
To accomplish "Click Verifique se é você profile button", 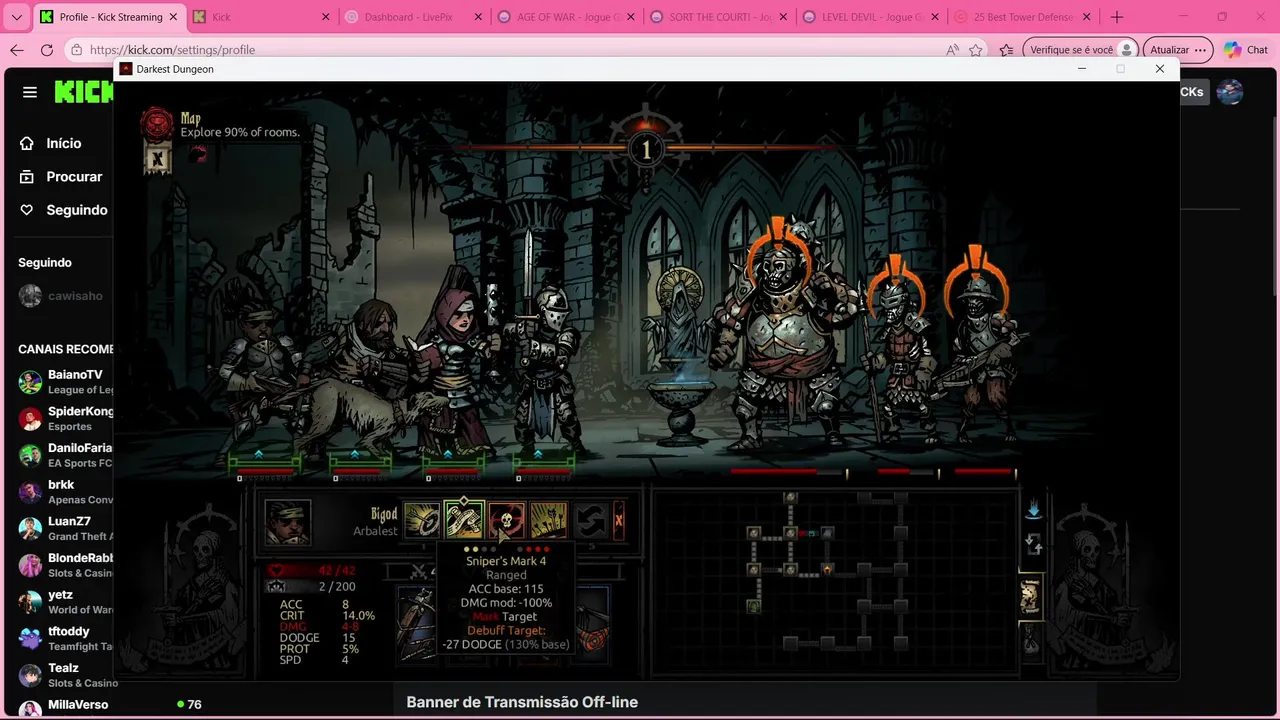I will click(1082, 50).
